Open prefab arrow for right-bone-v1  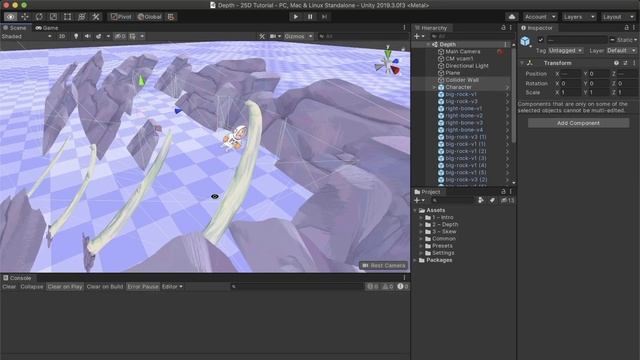[507, 109]
